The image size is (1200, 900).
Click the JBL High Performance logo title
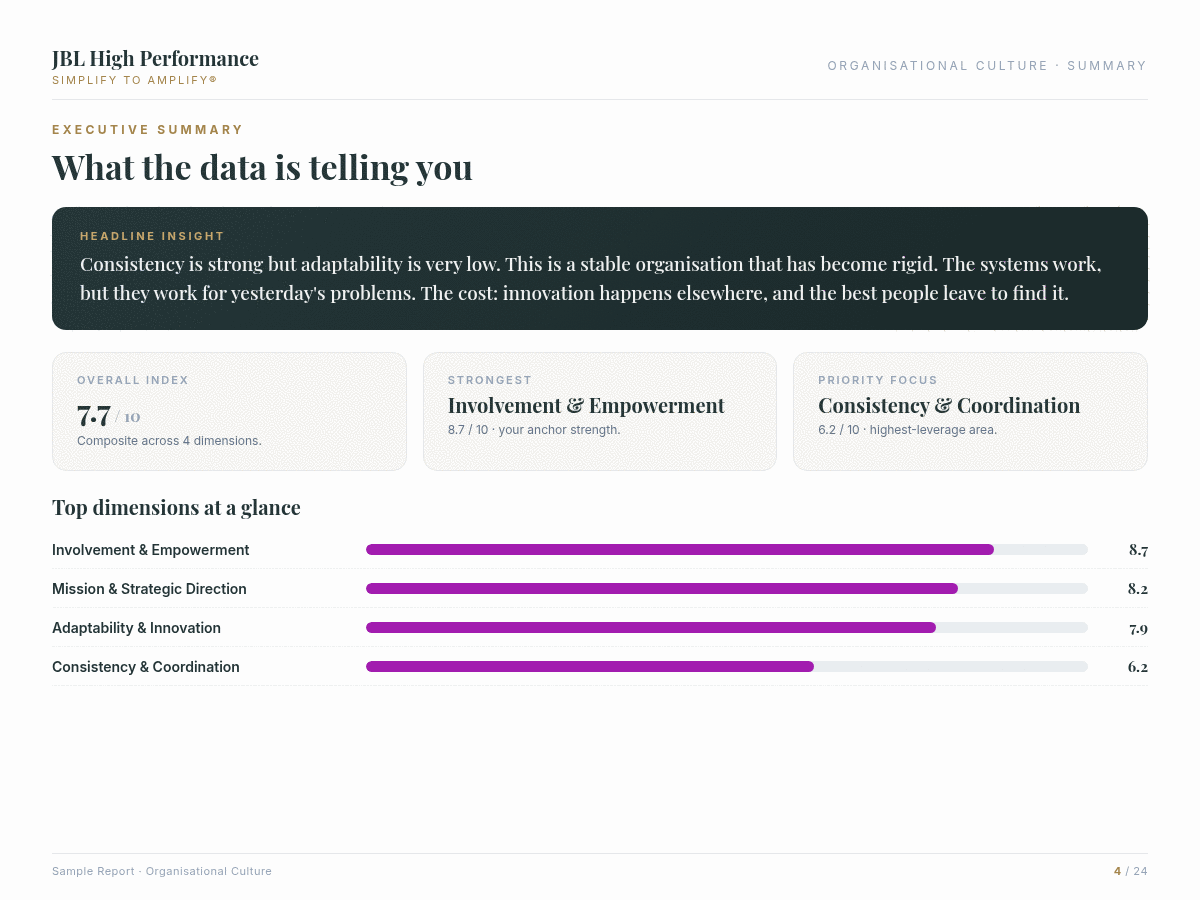155,59
